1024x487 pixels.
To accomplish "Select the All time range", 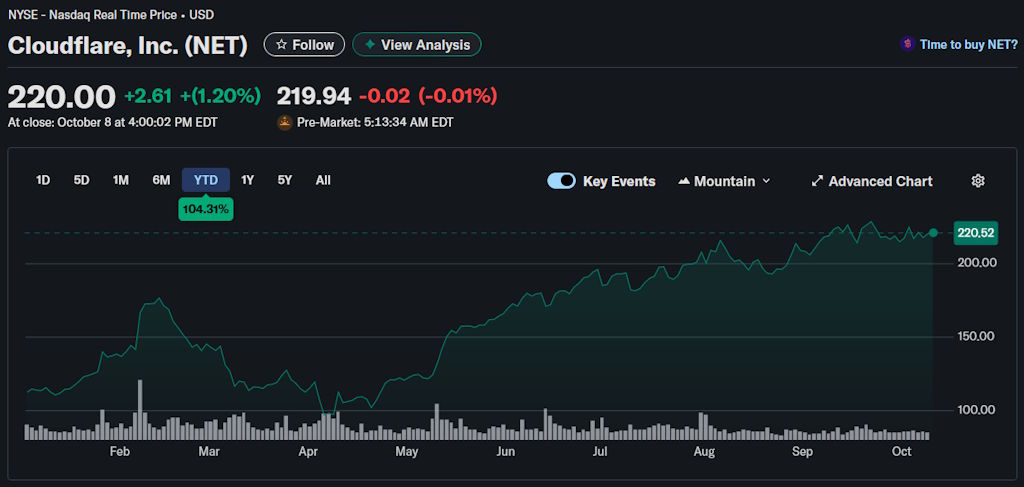I will (323, 180).
